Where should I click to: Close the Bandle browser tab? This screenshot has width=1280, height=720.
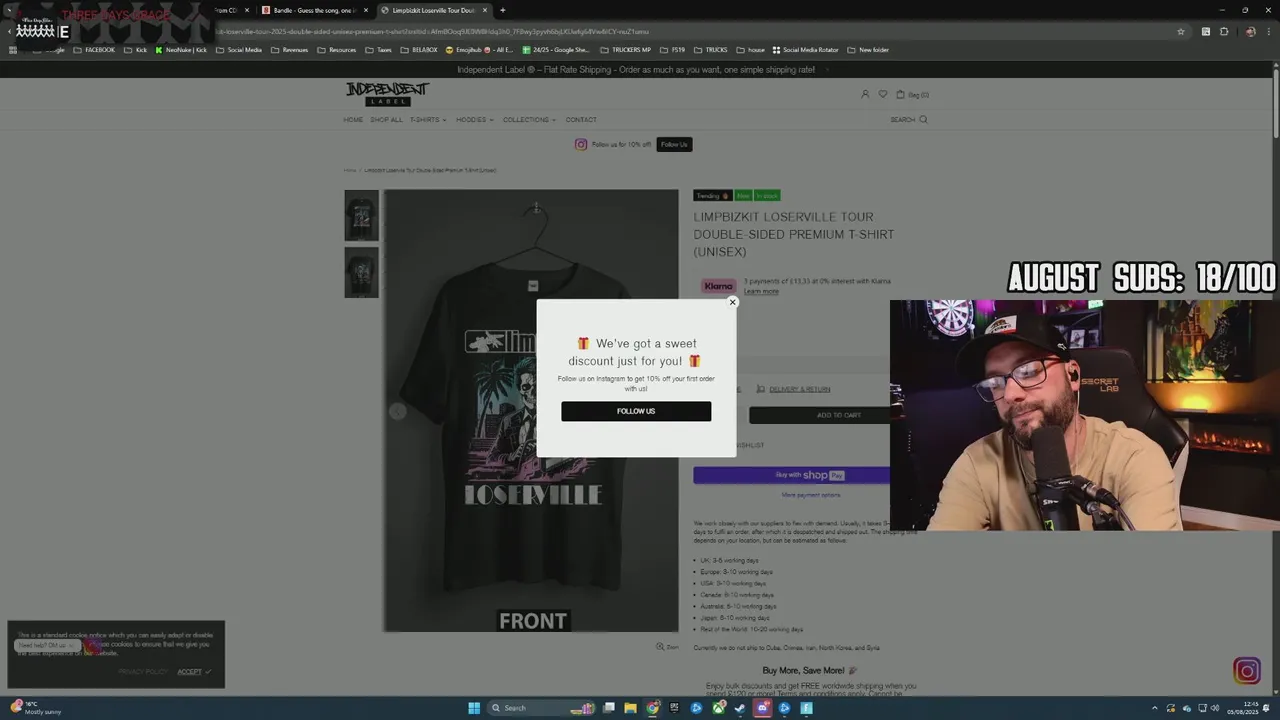click(365, 10)
